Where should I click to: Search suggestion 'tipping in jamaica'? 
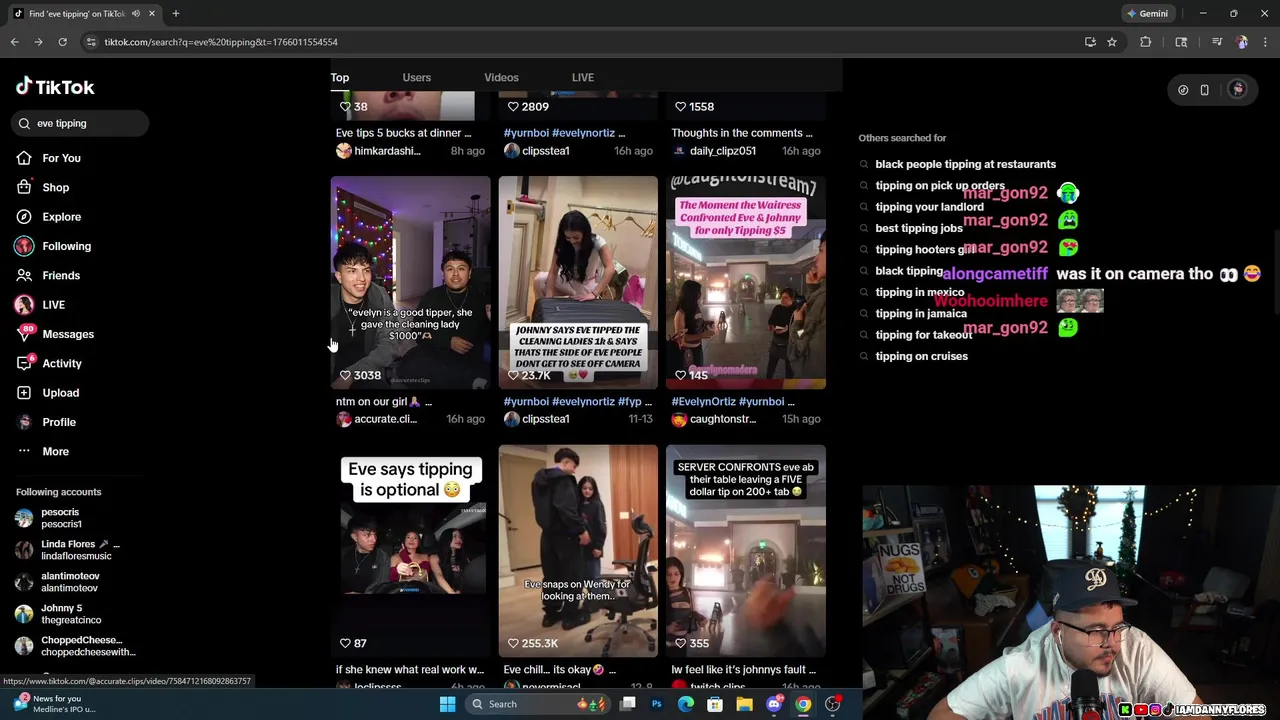coord(921,313)
